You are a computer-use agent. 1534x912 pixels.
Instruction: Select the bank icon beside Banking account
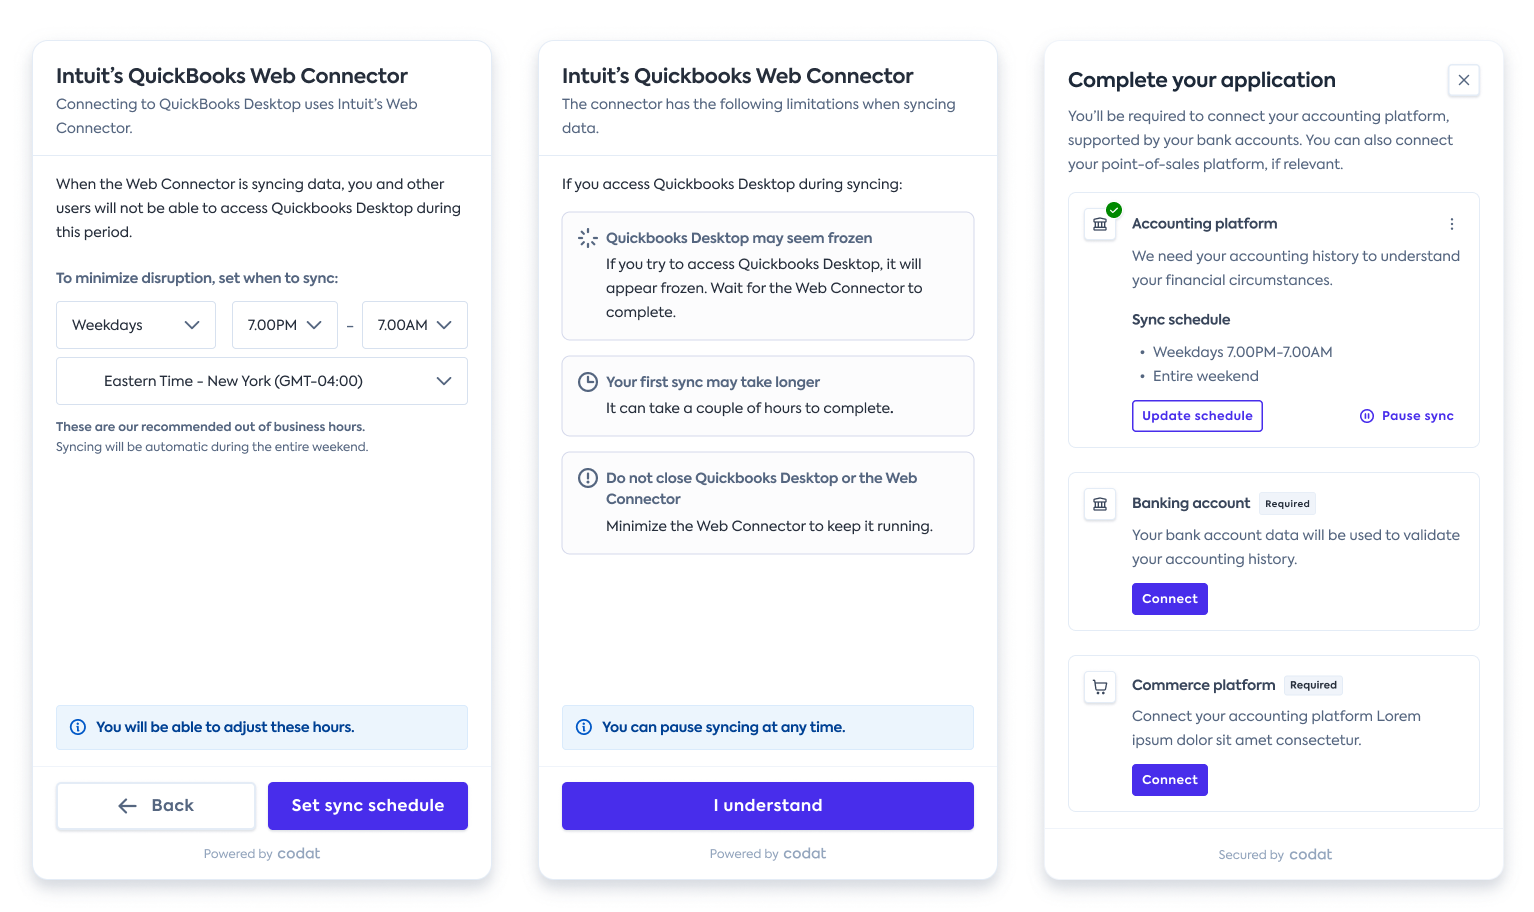(x=1100, y=504)
